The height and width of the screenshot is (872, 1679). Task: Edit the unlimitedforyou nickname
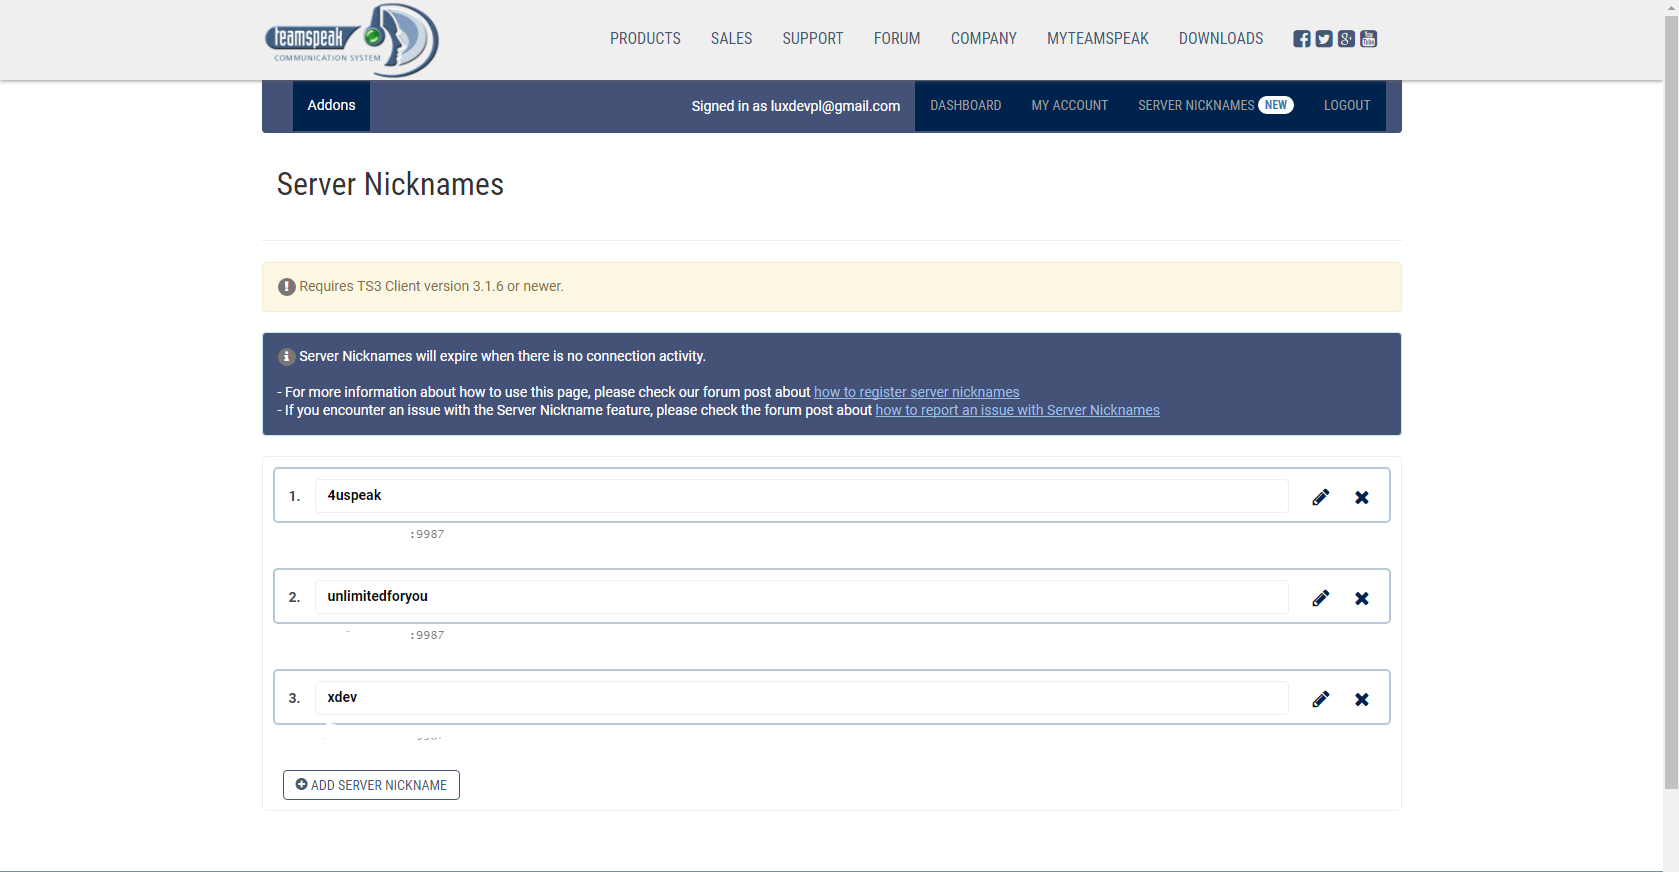(1320, 598)
